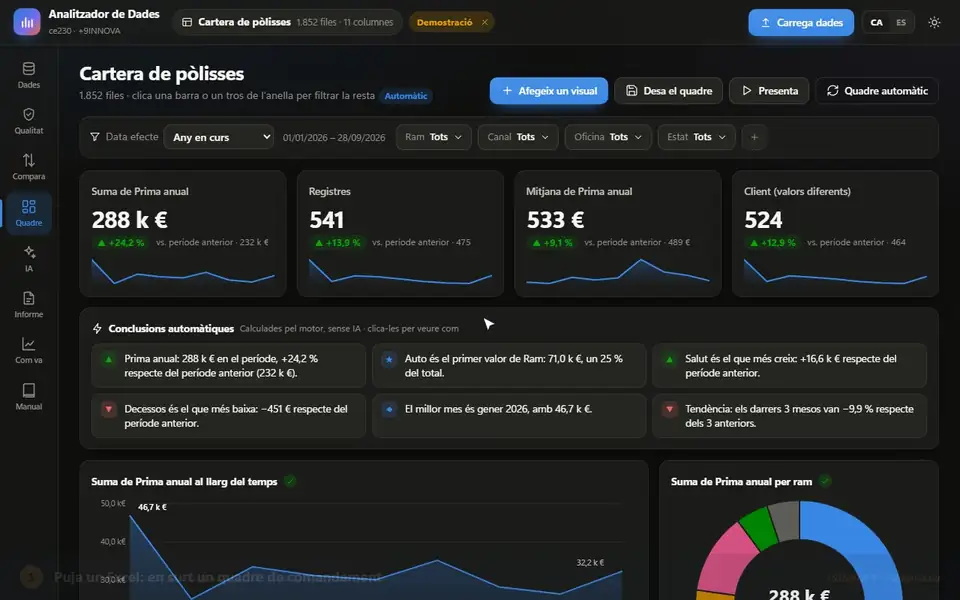Click the Carrega dades button
The image size is (960, 600).
pos(801,23)
